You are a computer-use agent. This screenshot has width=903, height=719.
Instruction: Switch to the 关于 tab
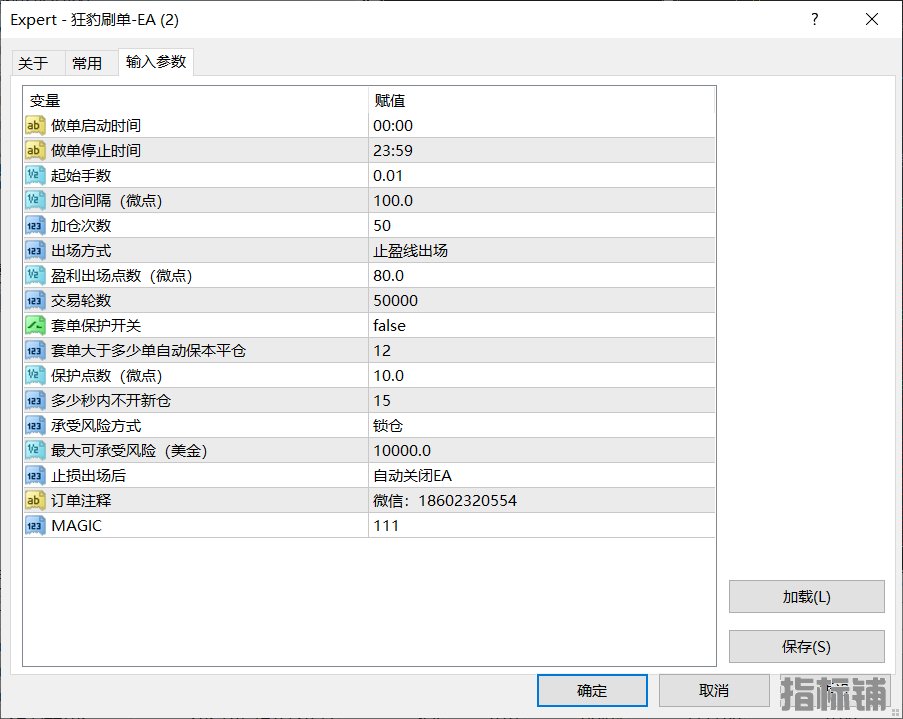(x=34, y=63)
